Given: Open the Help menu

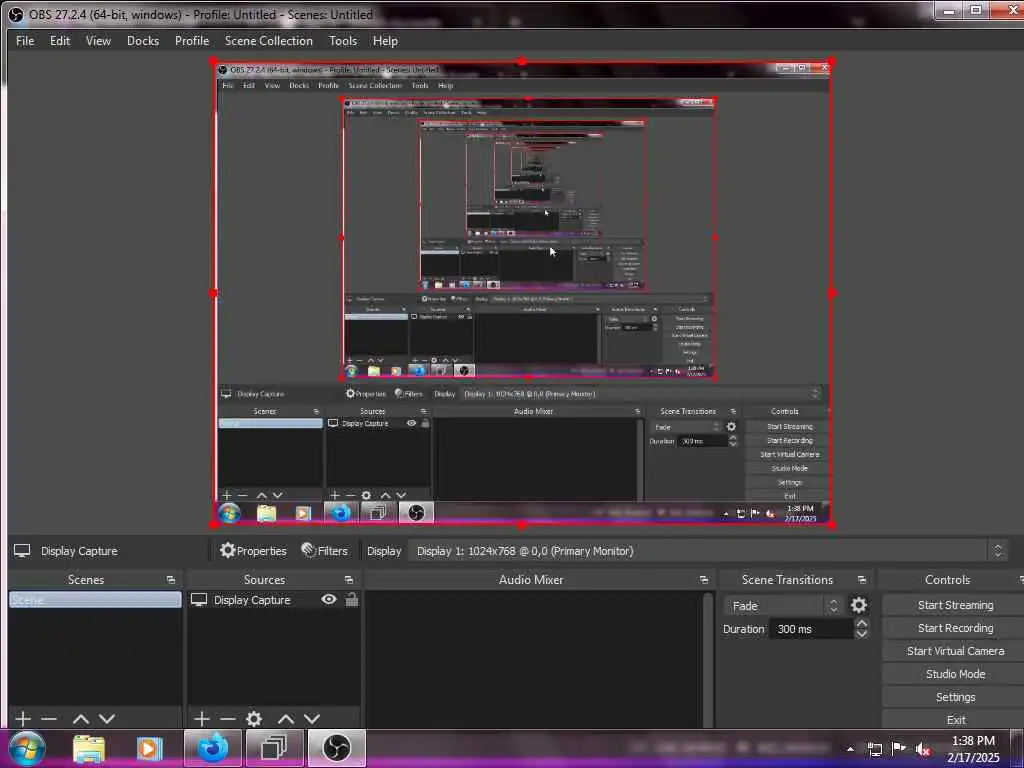Looking at the screenshot, I should point(385,40).
